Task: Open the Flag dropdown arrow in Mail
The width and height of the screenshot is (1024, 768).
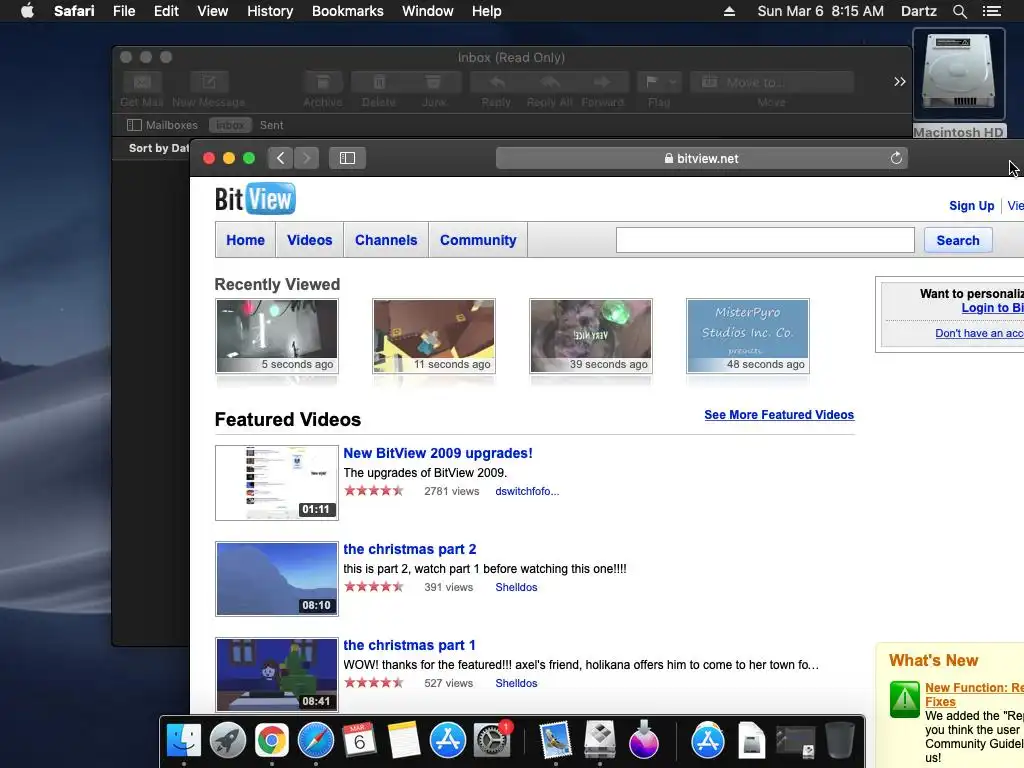Action: 673,82
